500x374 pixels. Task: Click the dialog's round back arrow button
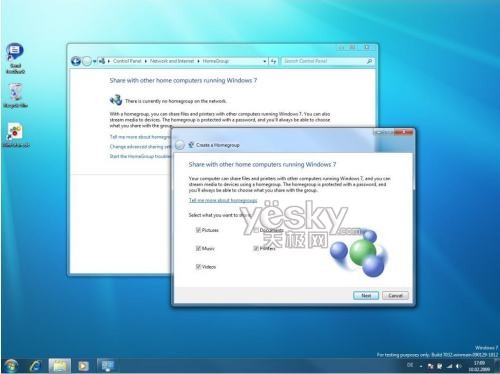(180, 145)
